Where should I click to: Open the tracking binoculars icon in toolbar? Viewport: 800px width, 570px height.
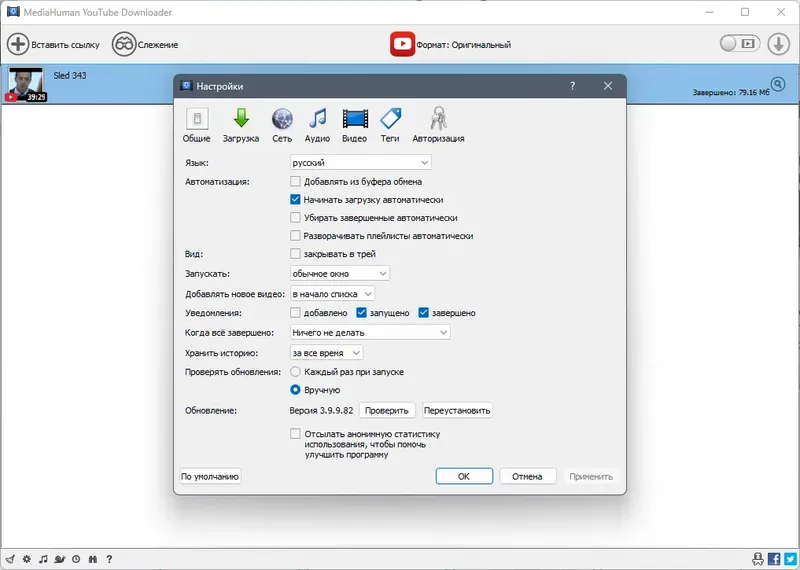tap(124, 44)
